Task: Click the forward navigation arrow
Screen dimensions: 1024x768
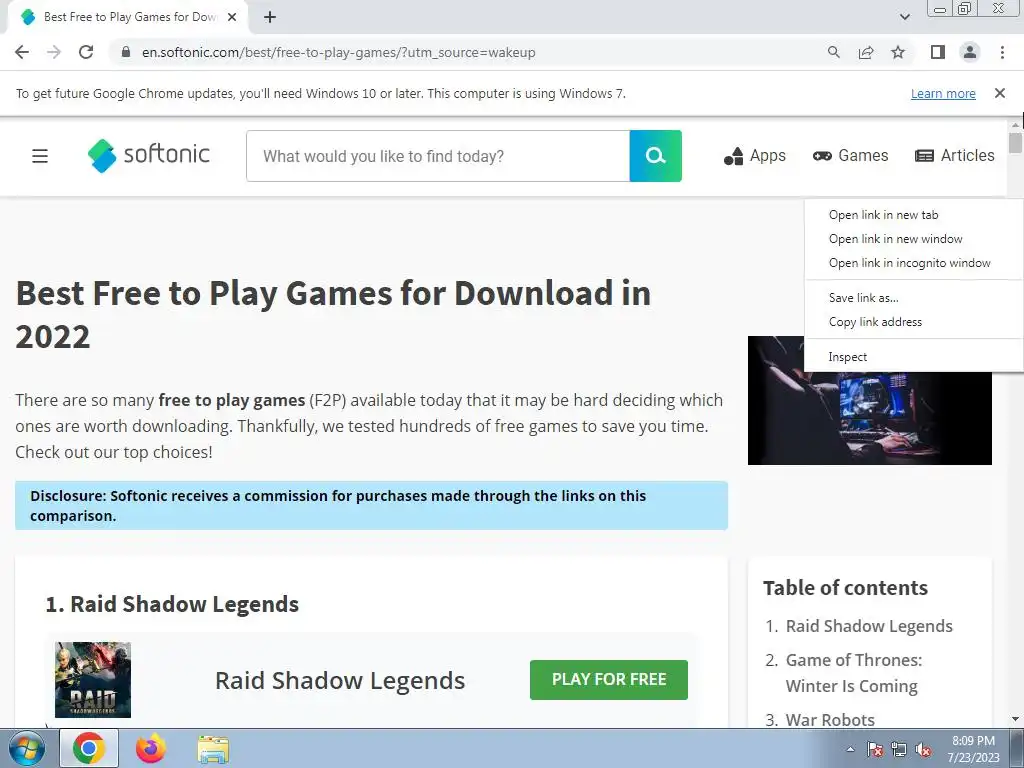Action: [x=54, y=52]
